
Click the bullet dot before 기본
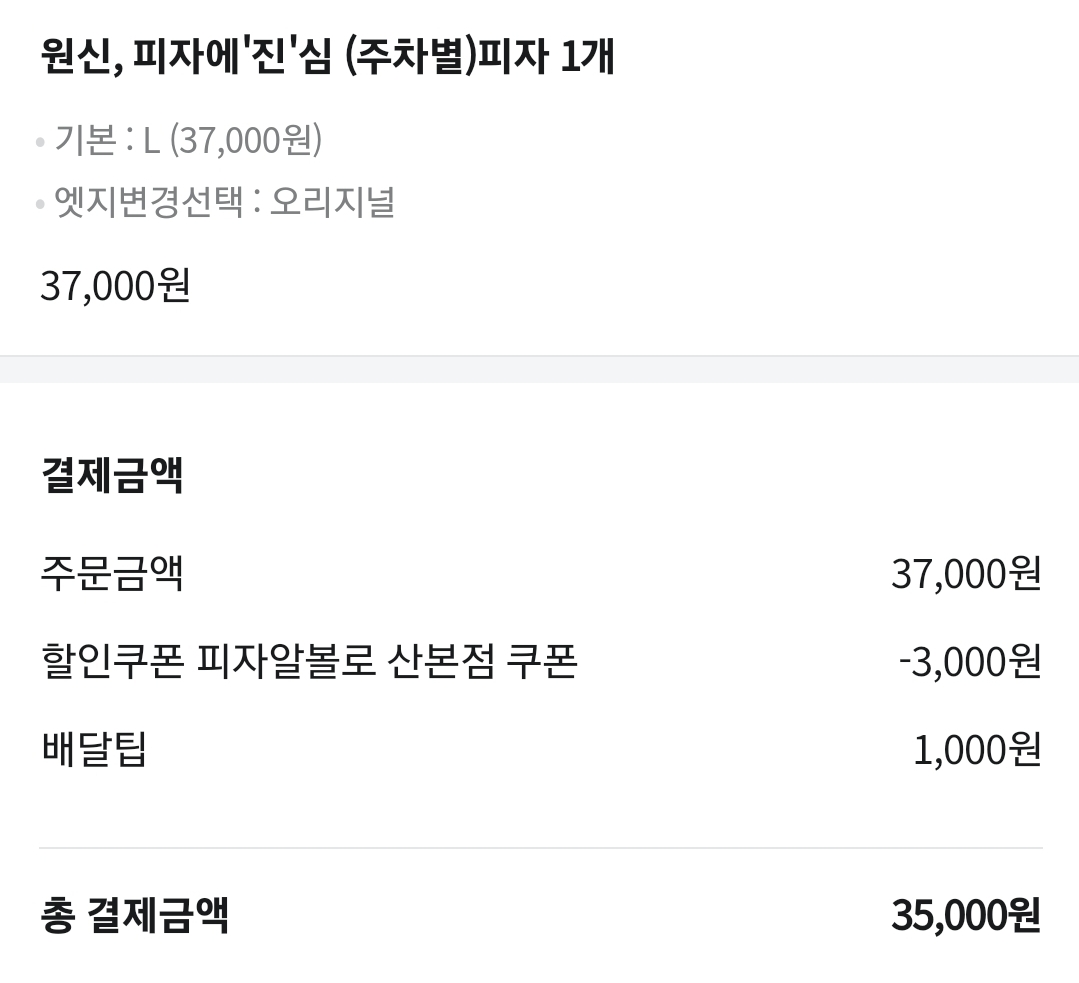pyautogui.click(x=40, y=142)
